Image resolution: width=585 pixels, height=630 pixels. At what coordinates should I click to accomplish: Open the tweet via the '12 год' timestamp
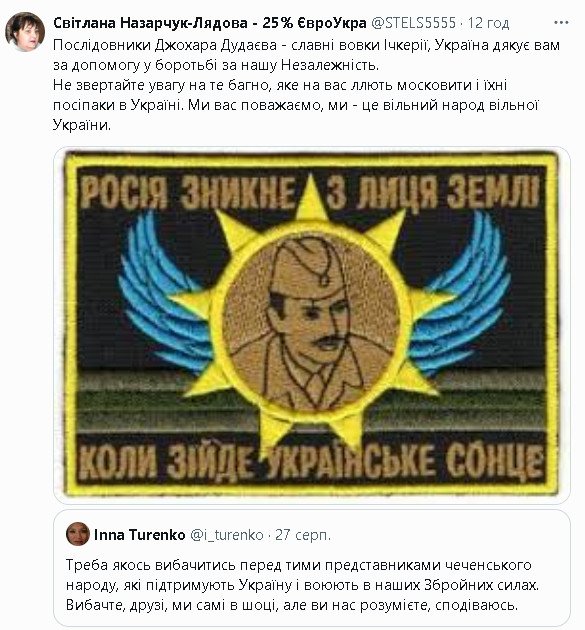488,23
